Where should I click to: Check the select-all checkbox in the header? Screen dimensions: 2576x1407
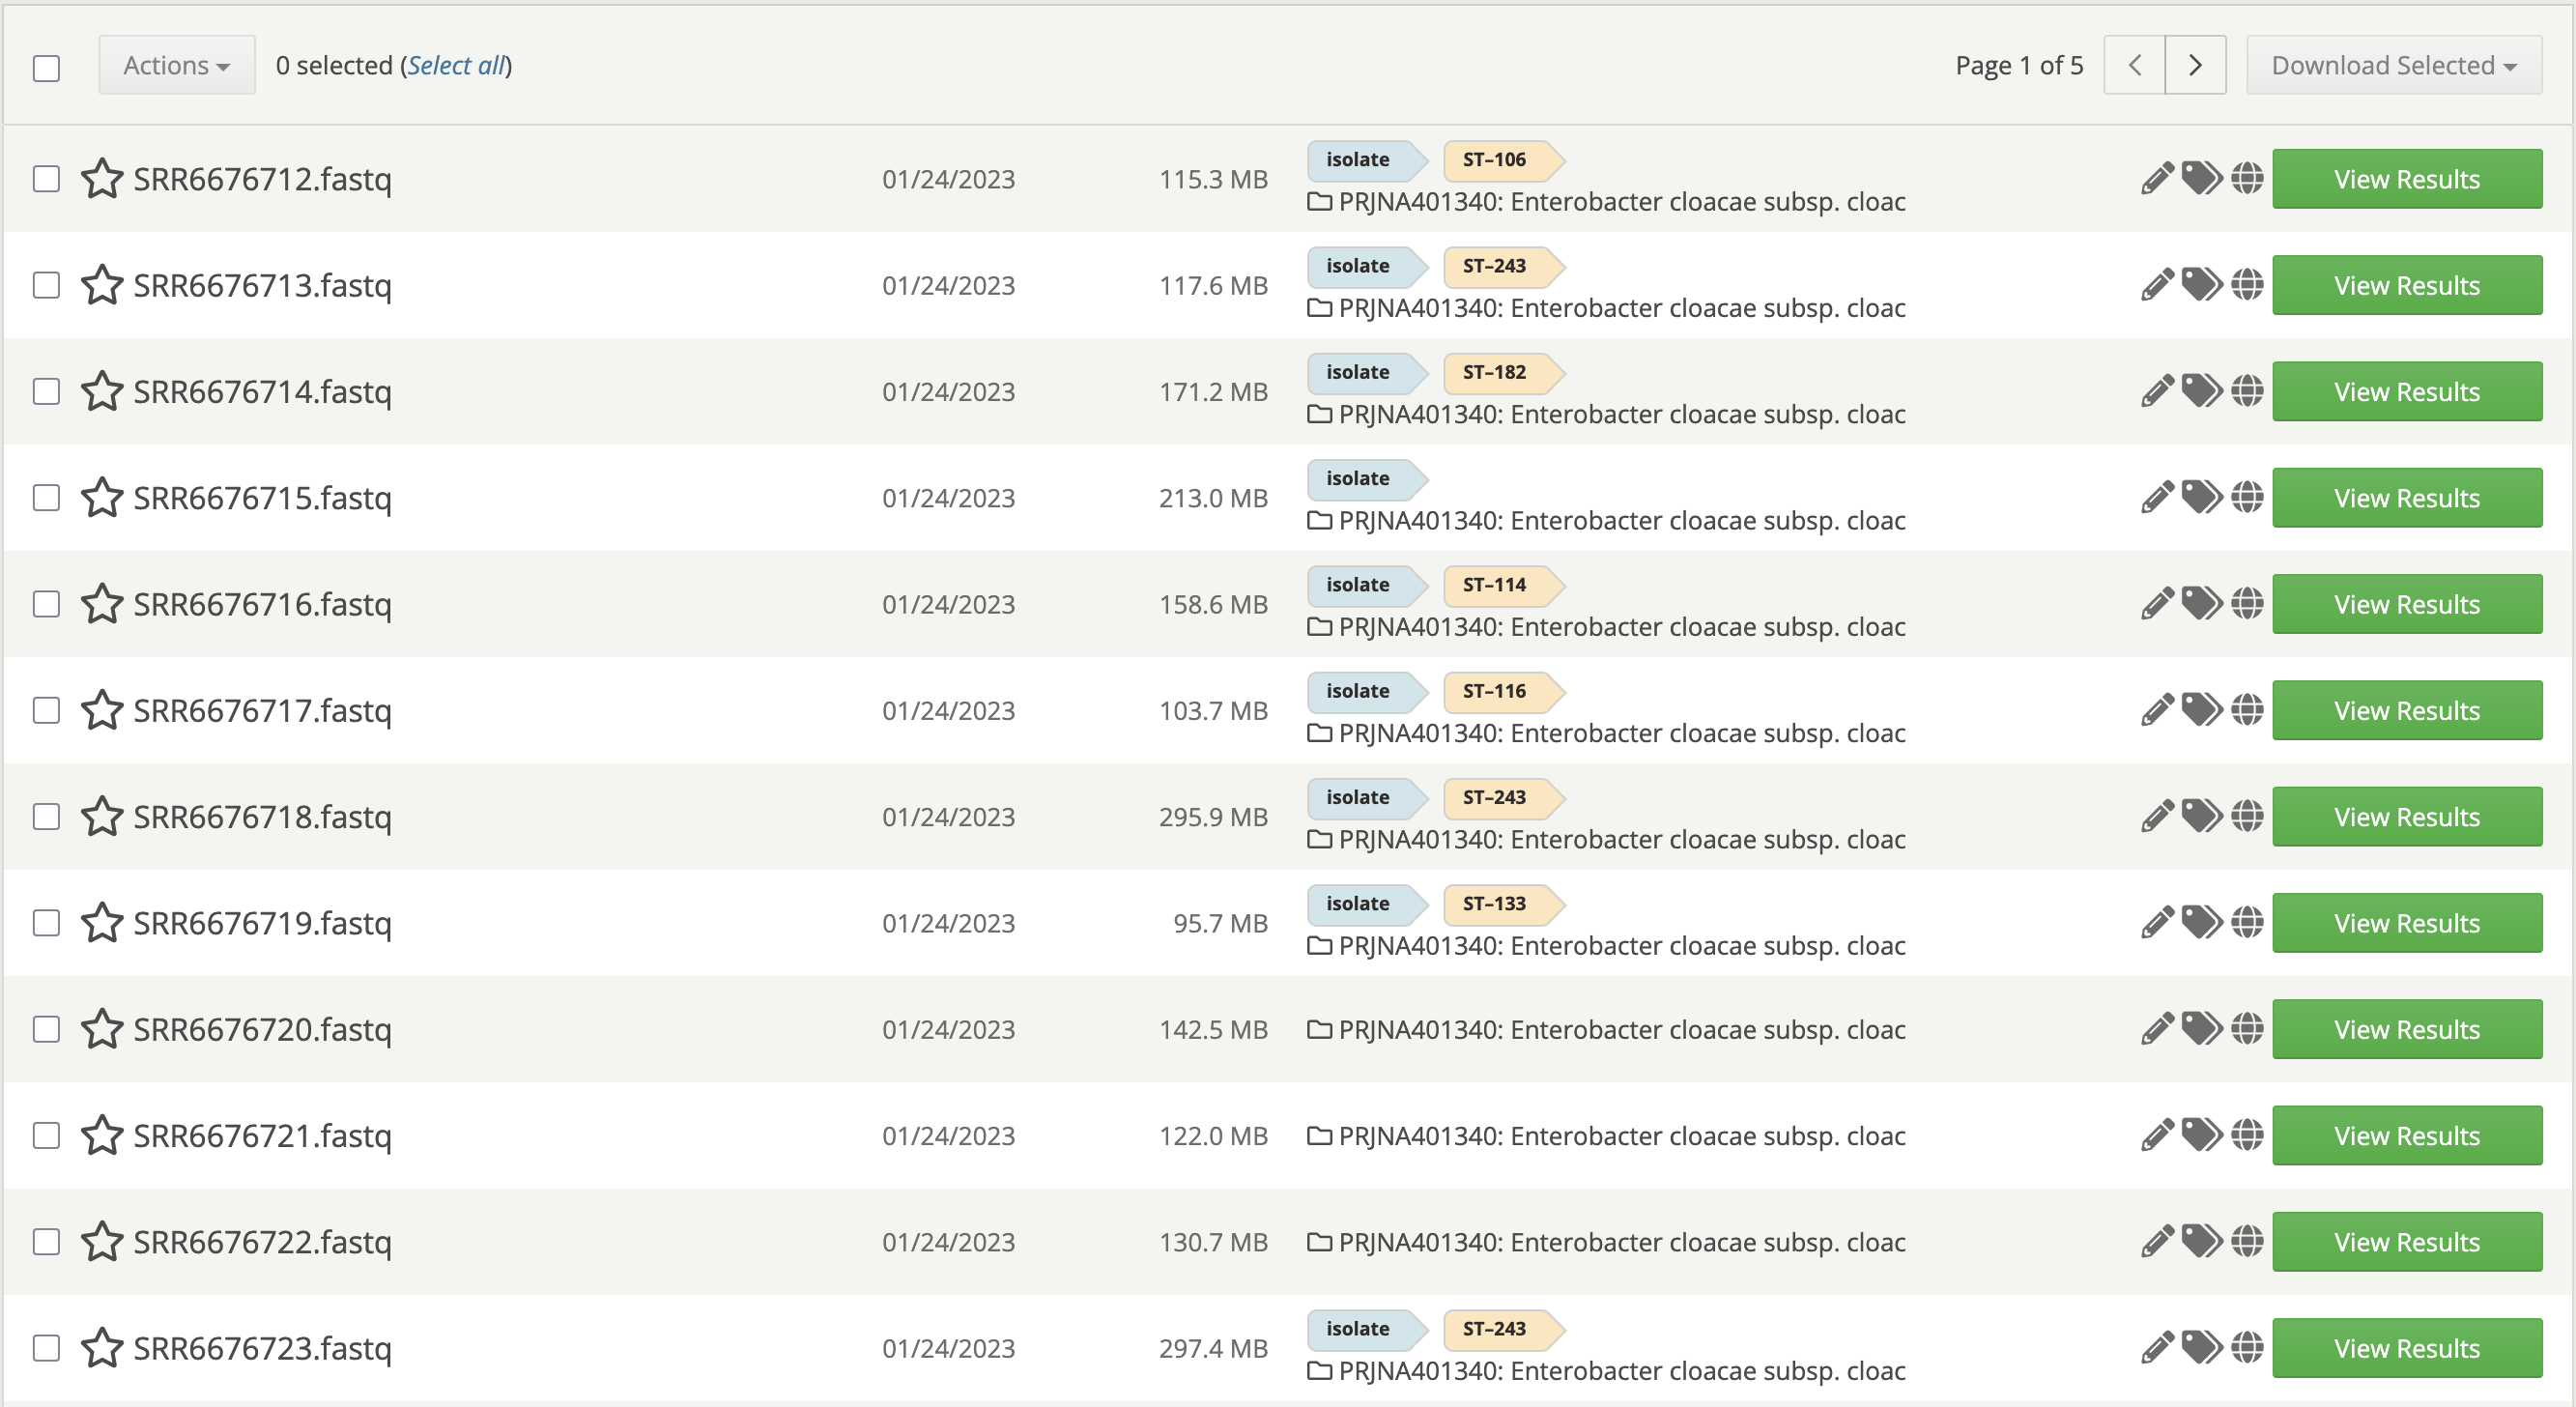(46, 68)
